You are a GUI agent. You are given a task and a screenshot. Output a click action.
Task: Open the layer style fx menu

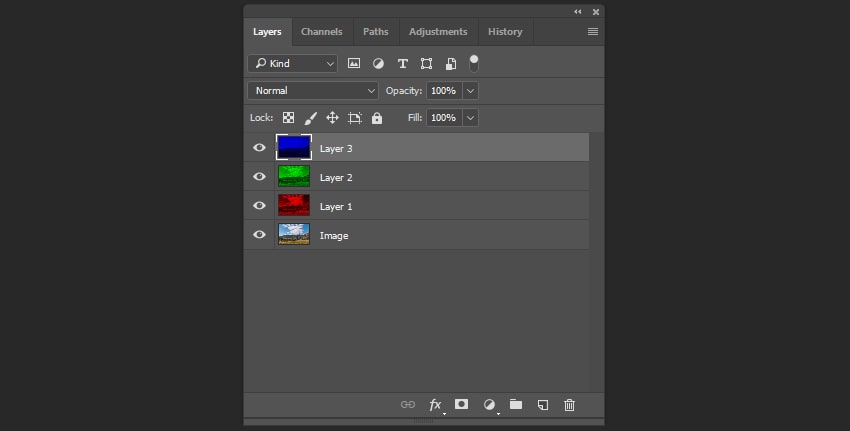[436, 405]
